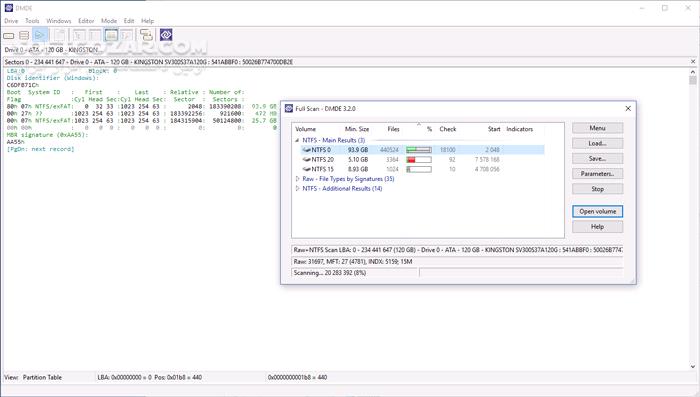This screenshot has width=700, height=397.
Task: Open the Help menu
Action: 147,21
